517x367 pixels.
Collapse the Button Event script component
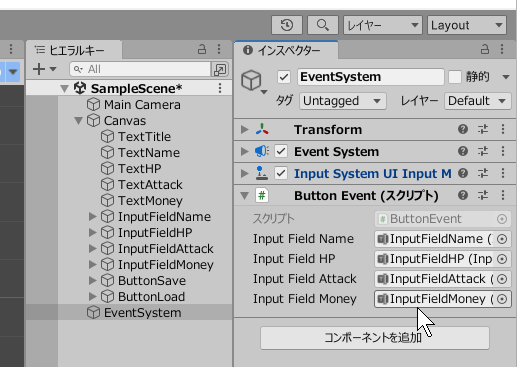[245, 196]
